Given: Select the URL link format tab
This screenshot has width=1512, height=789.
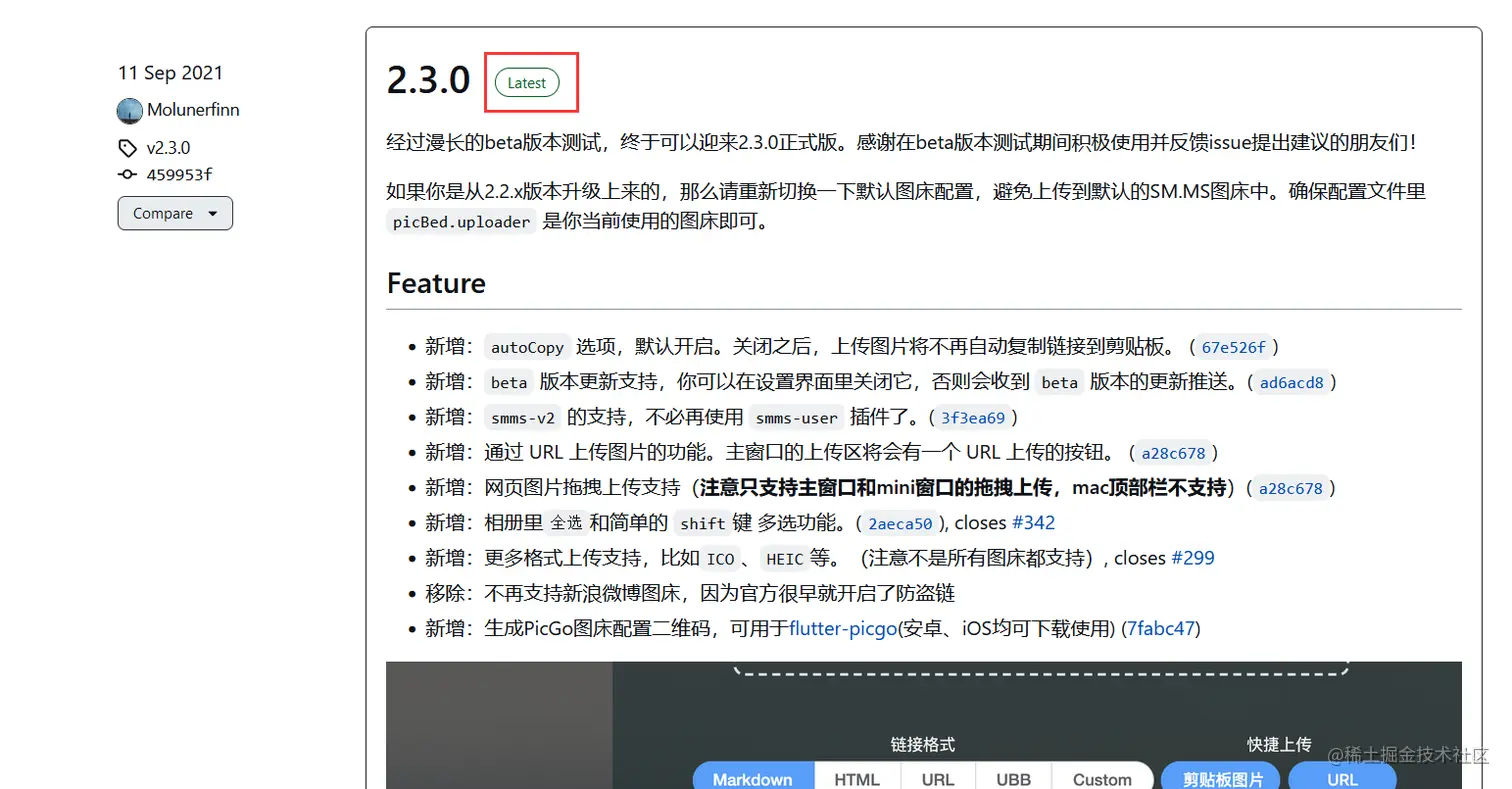Looking at the screenshot, I should [x=938, y=778].
